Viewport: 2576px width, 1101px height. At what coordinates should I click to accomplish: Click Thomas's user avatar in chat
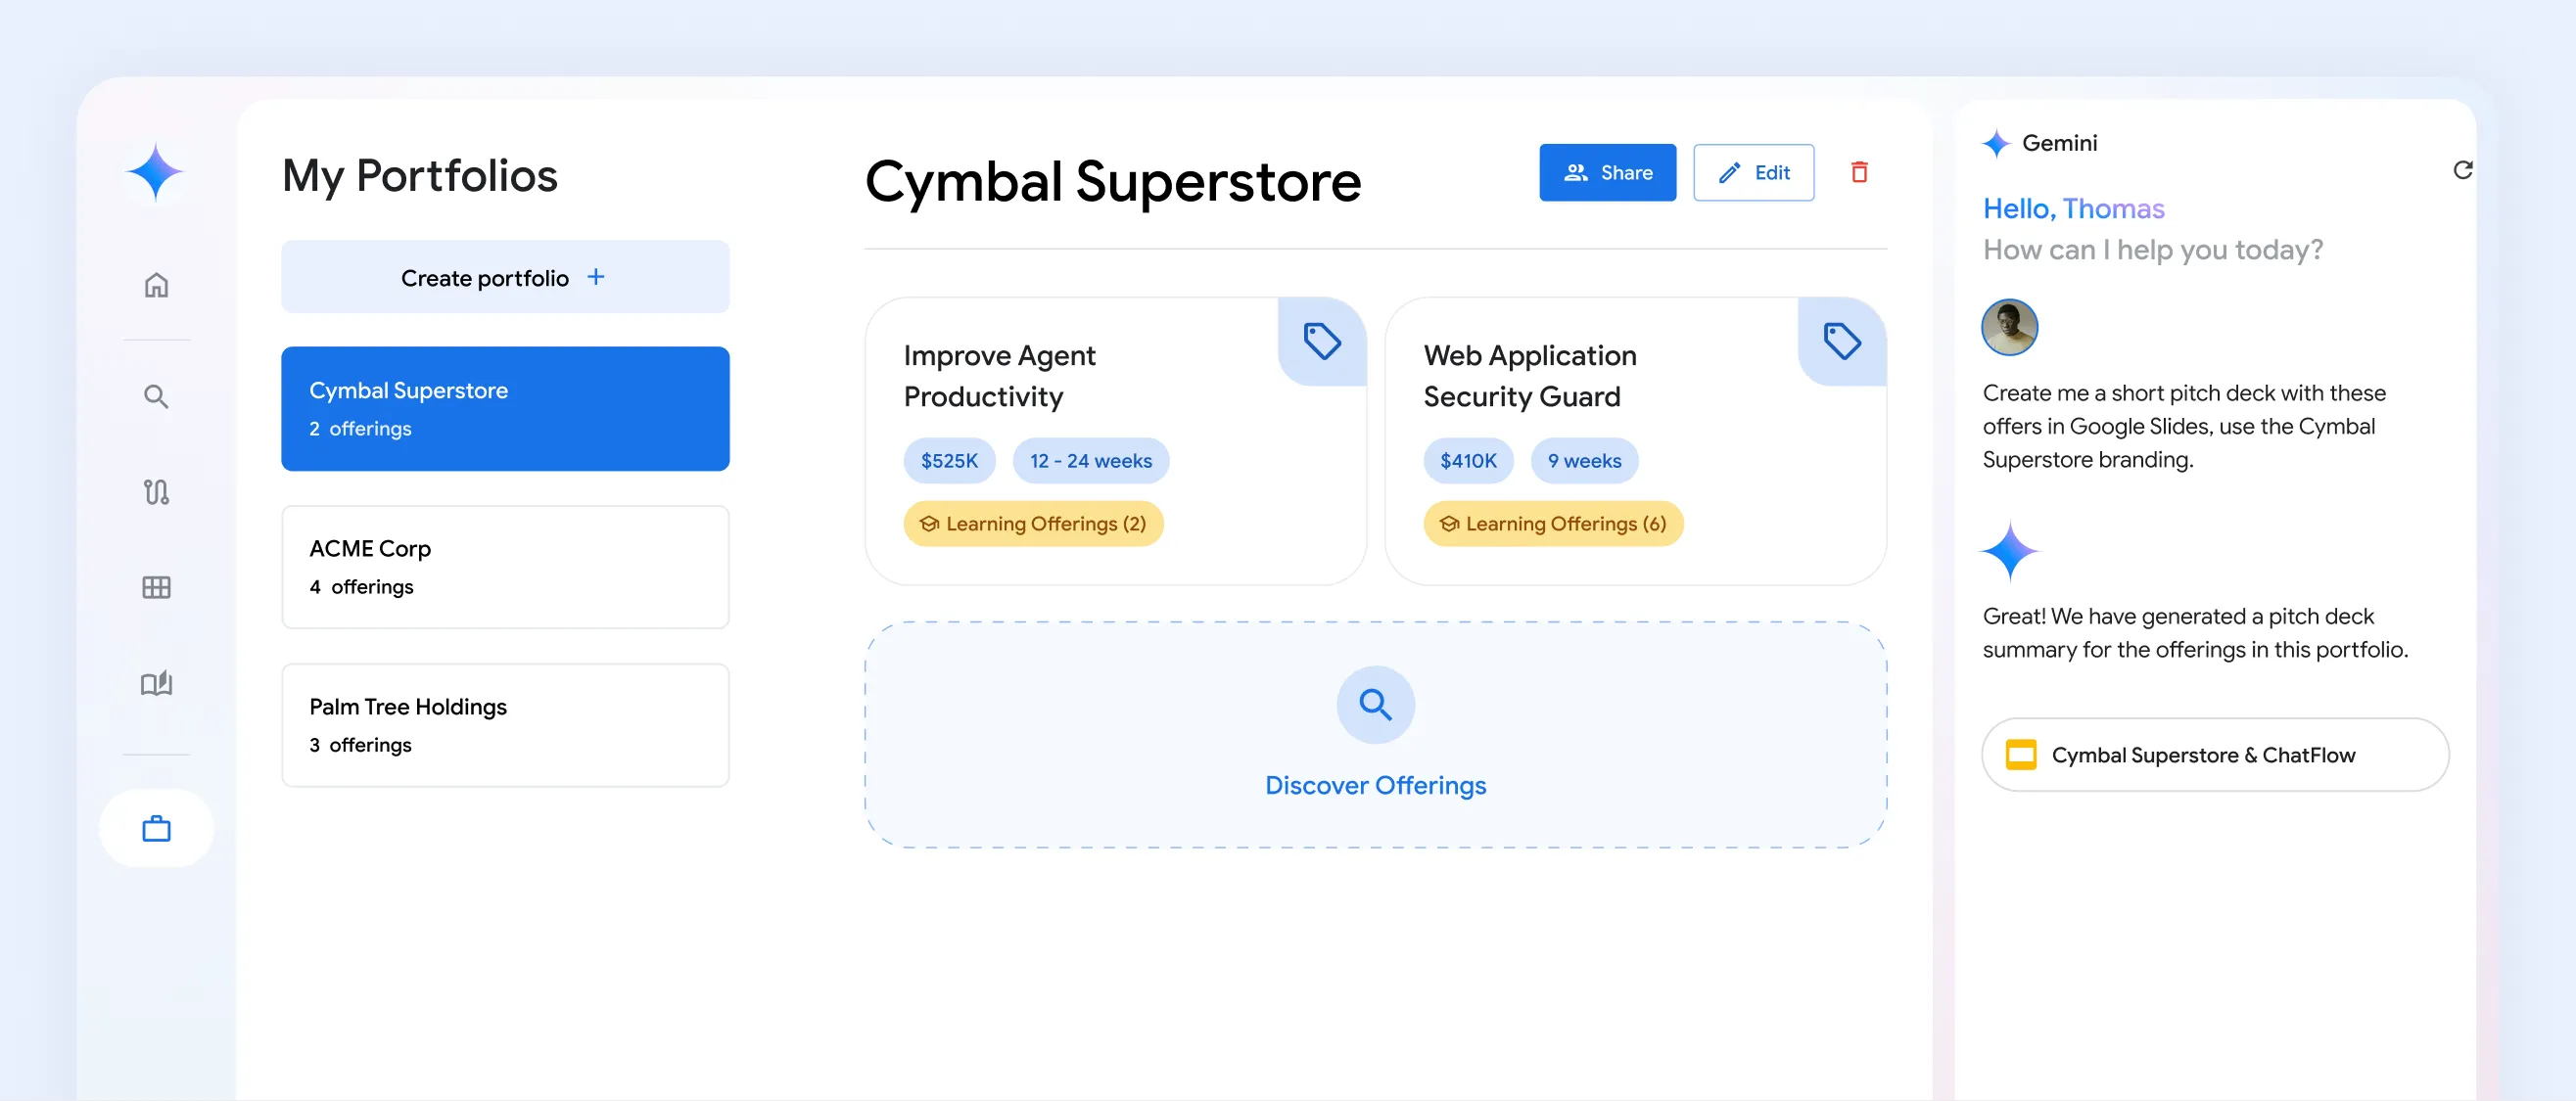(x=2009, y=327)
